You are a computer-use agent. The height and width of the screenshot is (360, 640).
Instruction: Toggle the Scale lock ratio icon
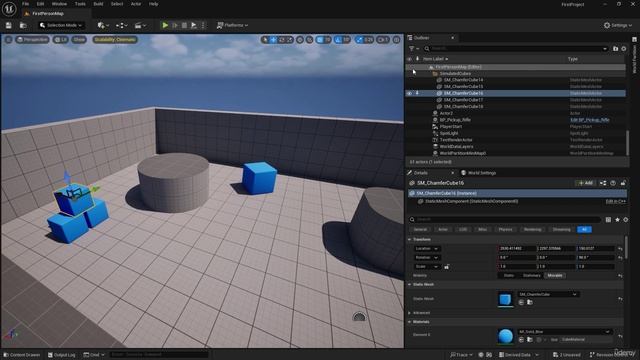(x=447, y=267)
